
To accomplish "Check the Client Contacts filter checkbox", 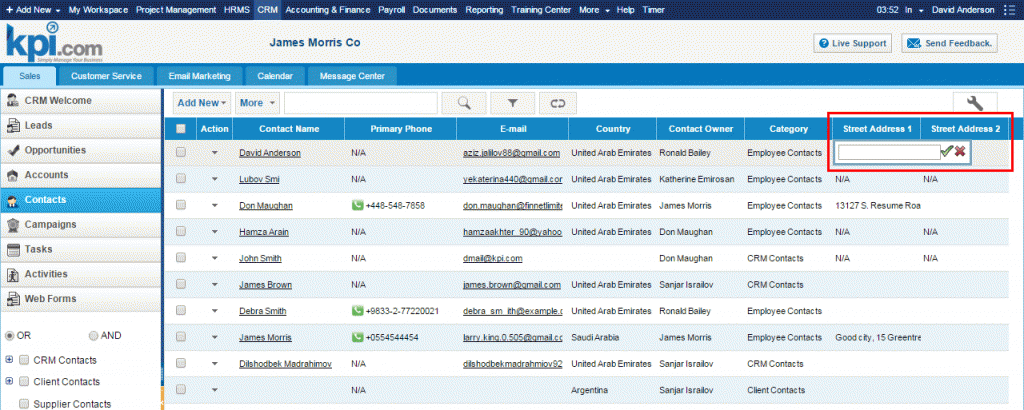I will 24,381.
